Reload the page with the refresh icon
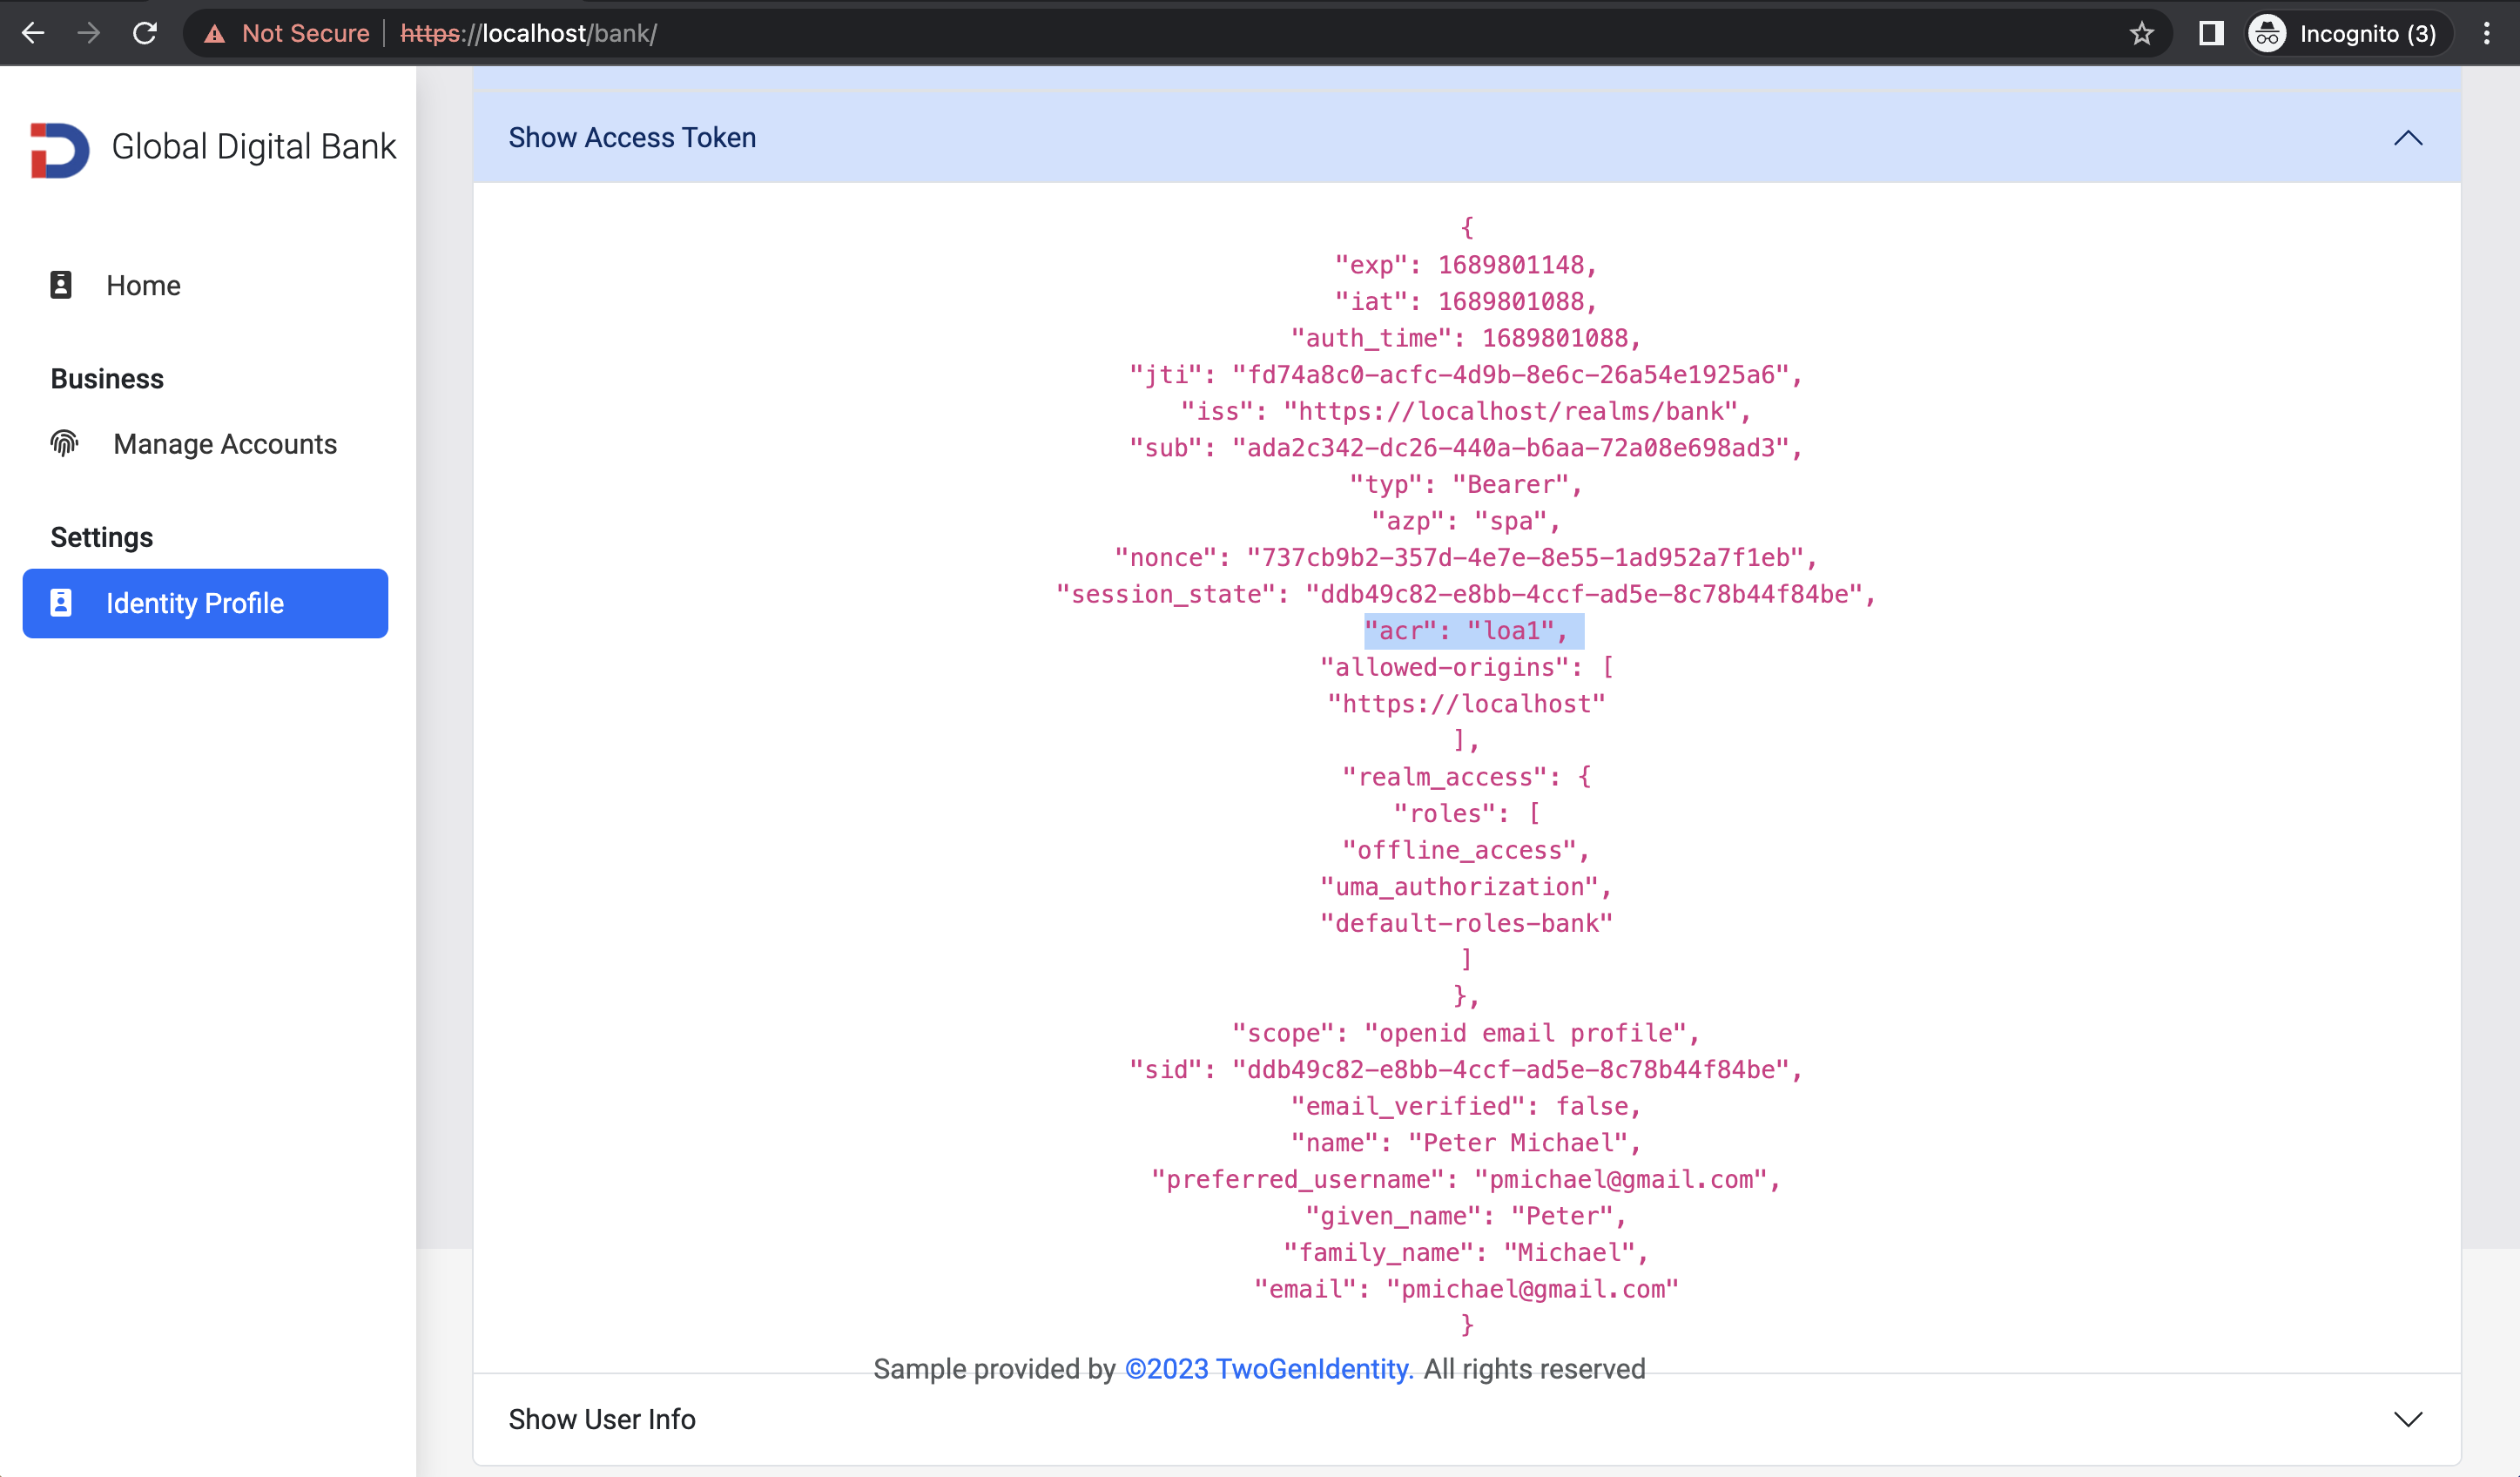2520x1477 pixels. point(145,33)
